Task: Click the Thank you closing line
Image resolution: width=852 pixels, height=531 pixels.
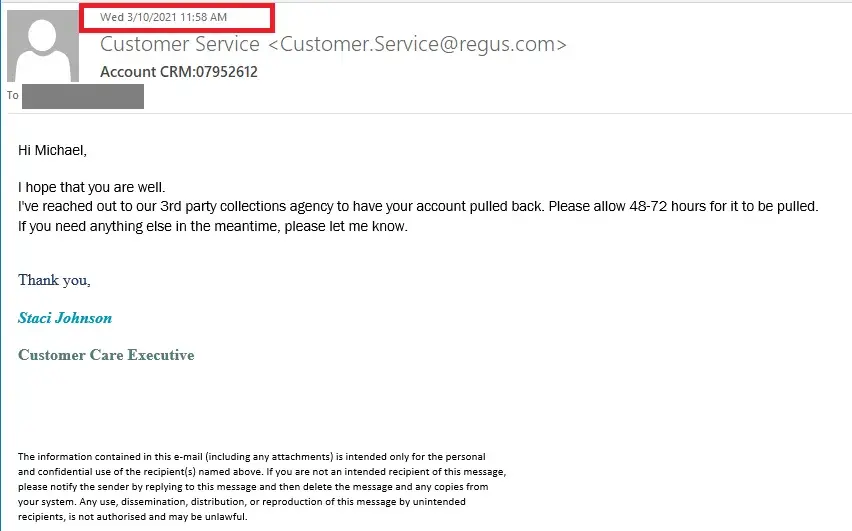Action: pos(54,280)
